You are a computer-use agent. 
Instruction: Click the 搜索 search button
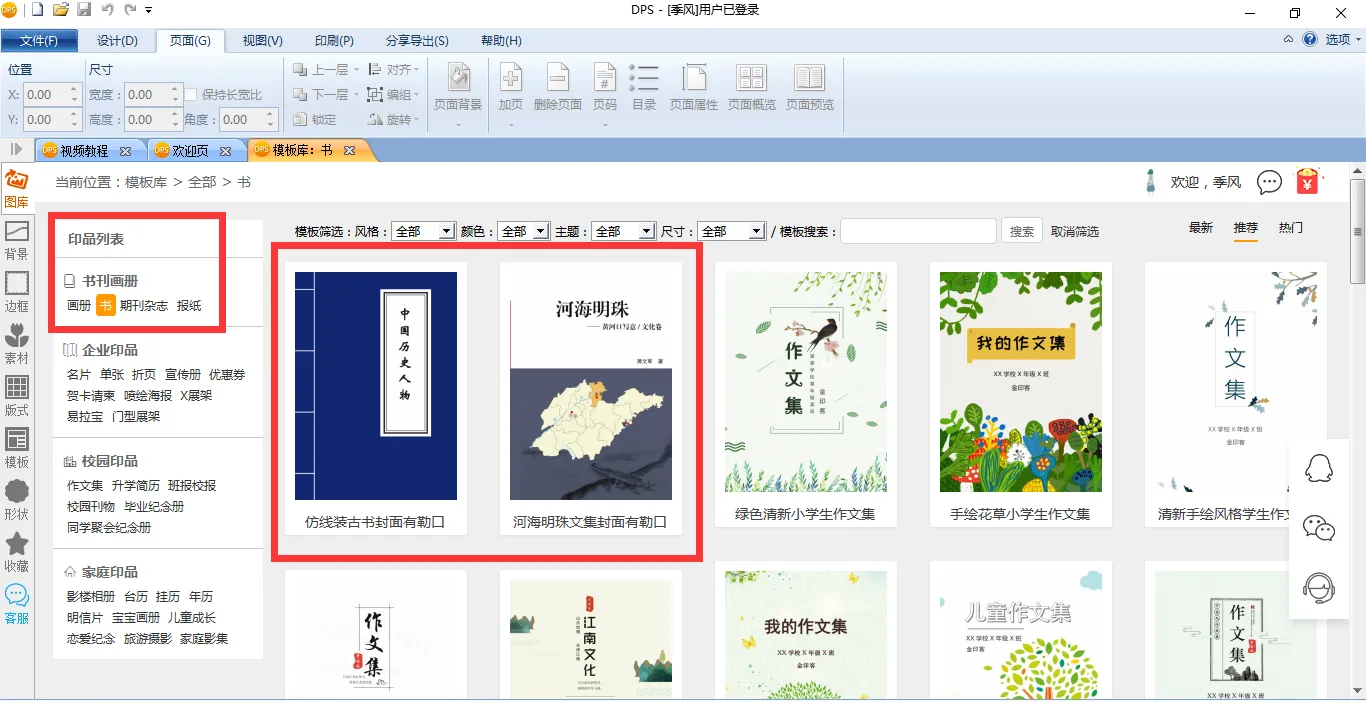pyautogui.click(x=1021, y=231)
